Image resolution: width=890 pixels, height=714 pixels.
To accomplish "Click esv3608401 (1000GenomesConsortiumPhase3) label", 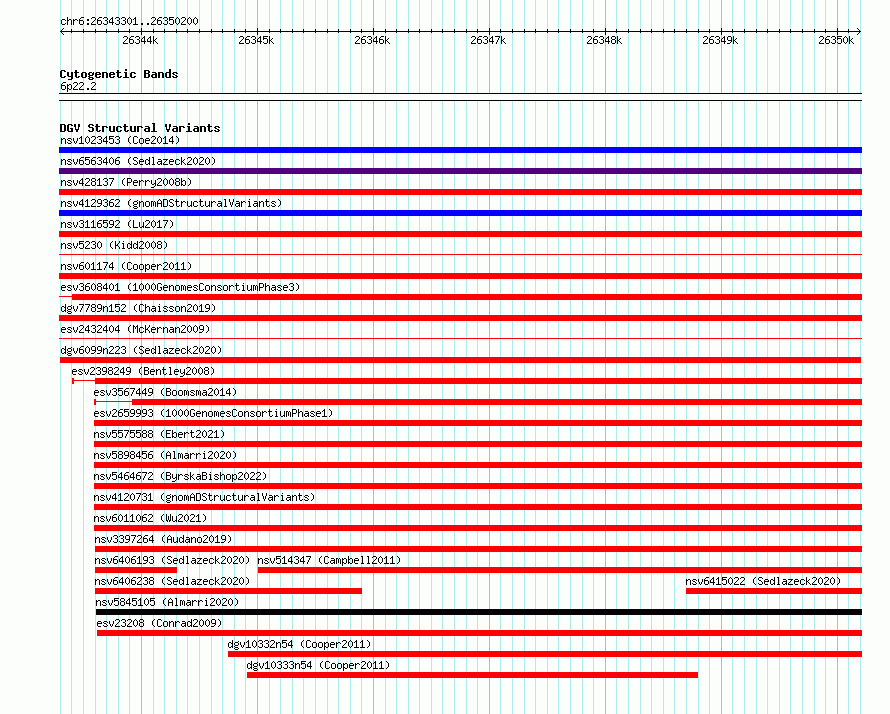I will (x=180, y=287).
